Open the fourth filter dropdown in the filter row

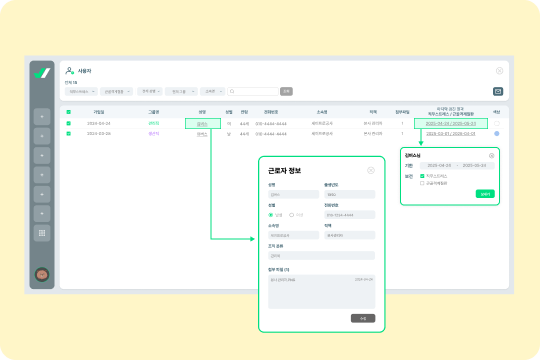[x=181, y=91]
